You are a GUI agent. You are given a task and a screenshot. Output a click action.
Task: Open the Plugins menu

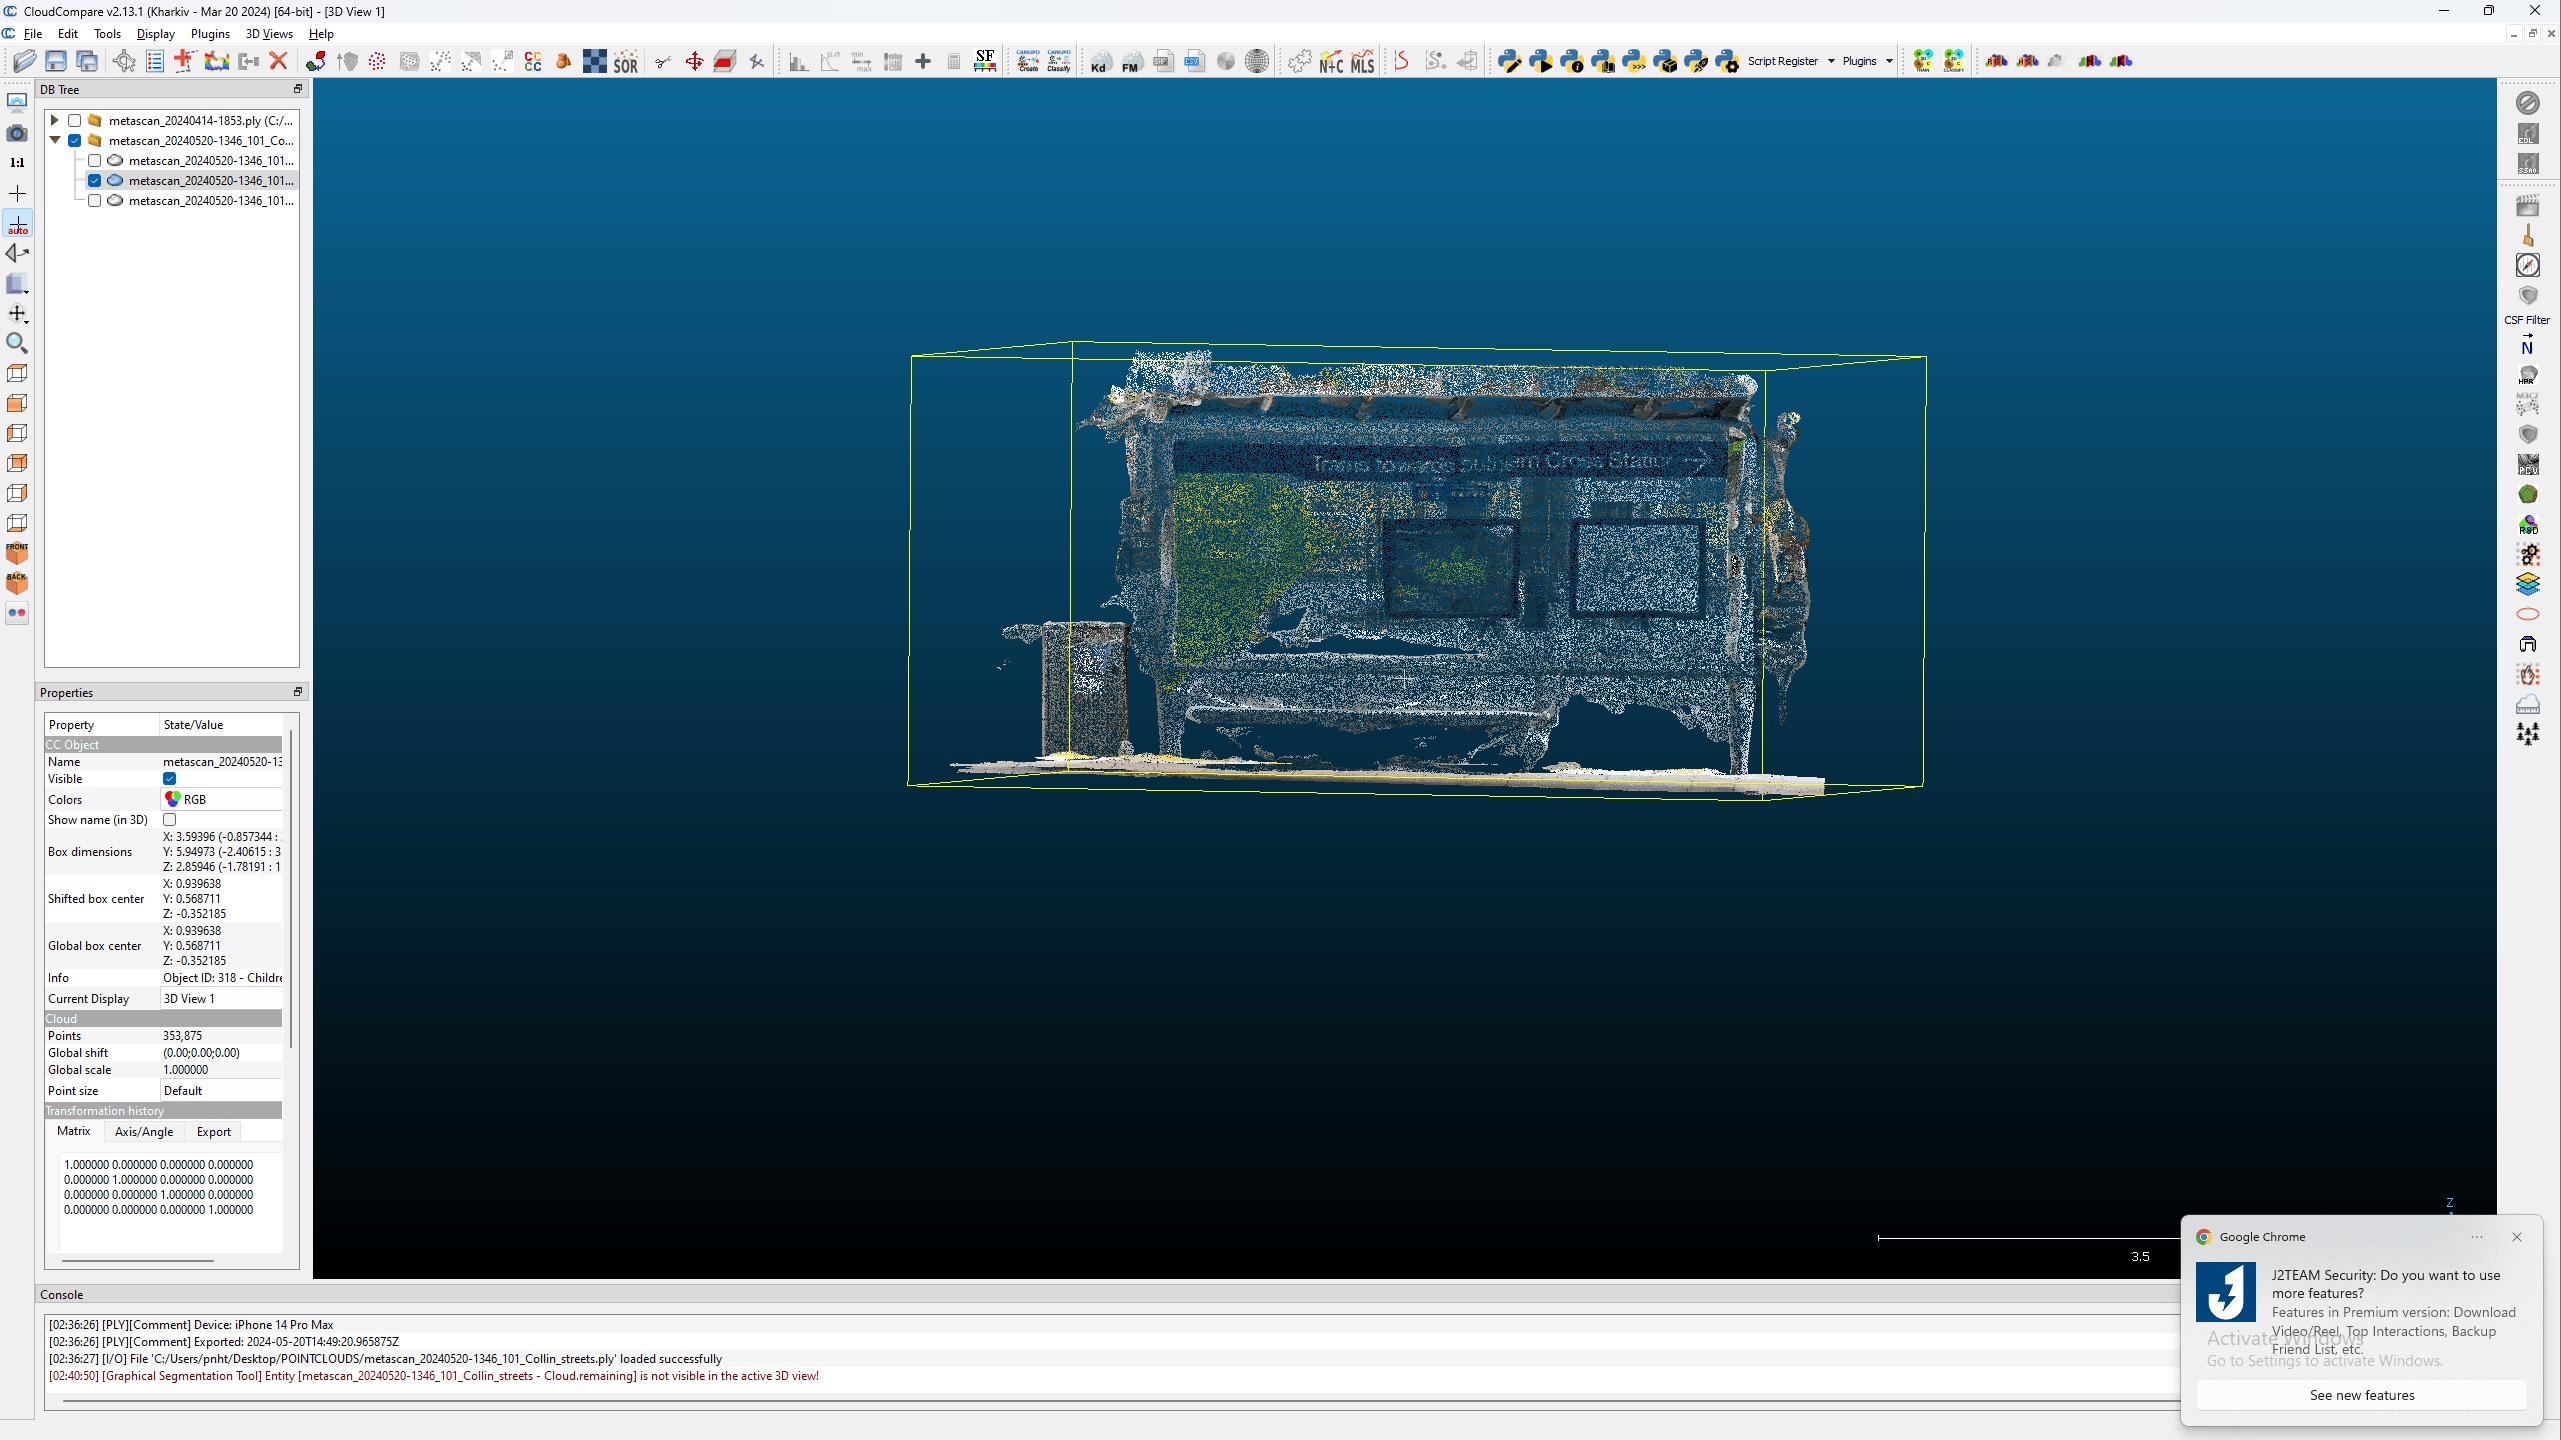(210, 33)
